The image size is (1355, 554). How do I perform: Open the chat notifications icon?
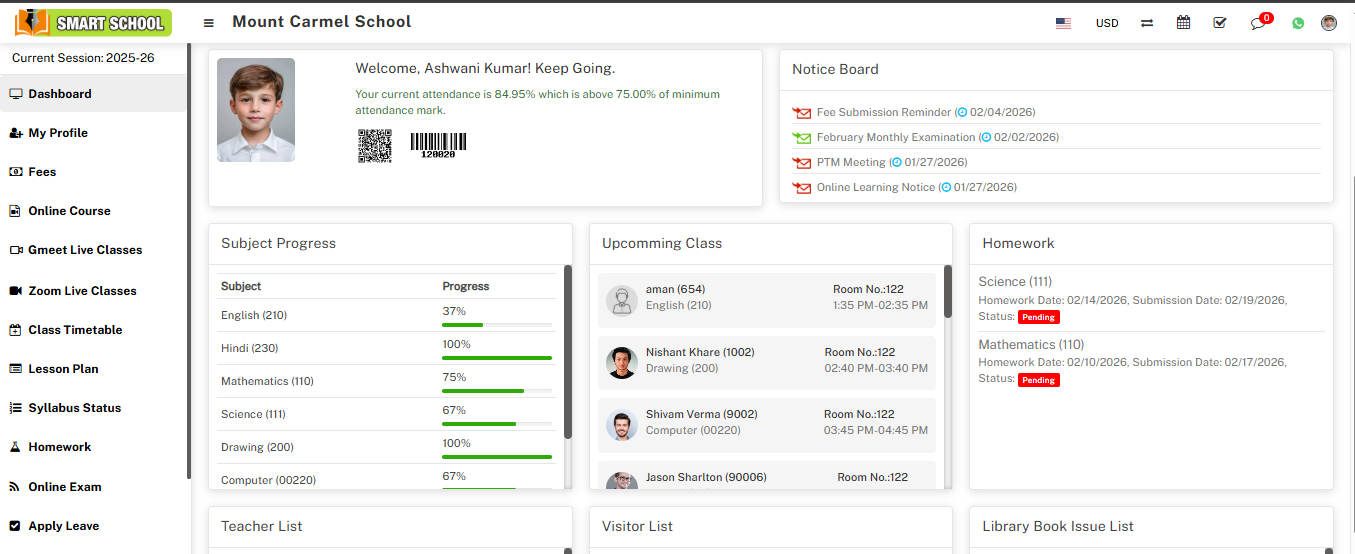[1258, 23]
